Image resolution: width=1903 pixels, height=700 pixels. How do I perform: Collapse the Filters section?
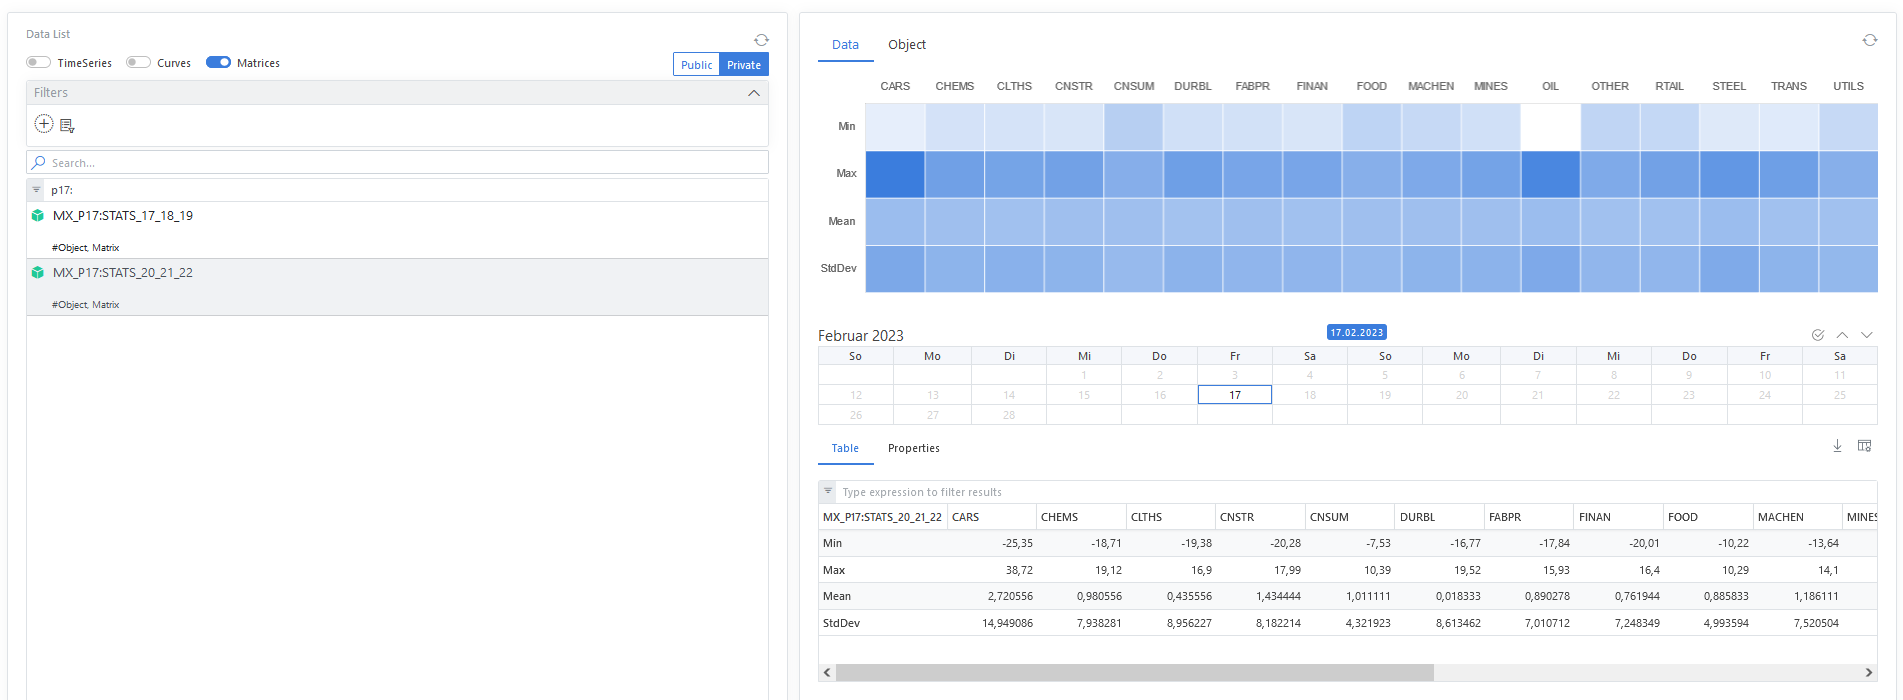tap(754, 93)
